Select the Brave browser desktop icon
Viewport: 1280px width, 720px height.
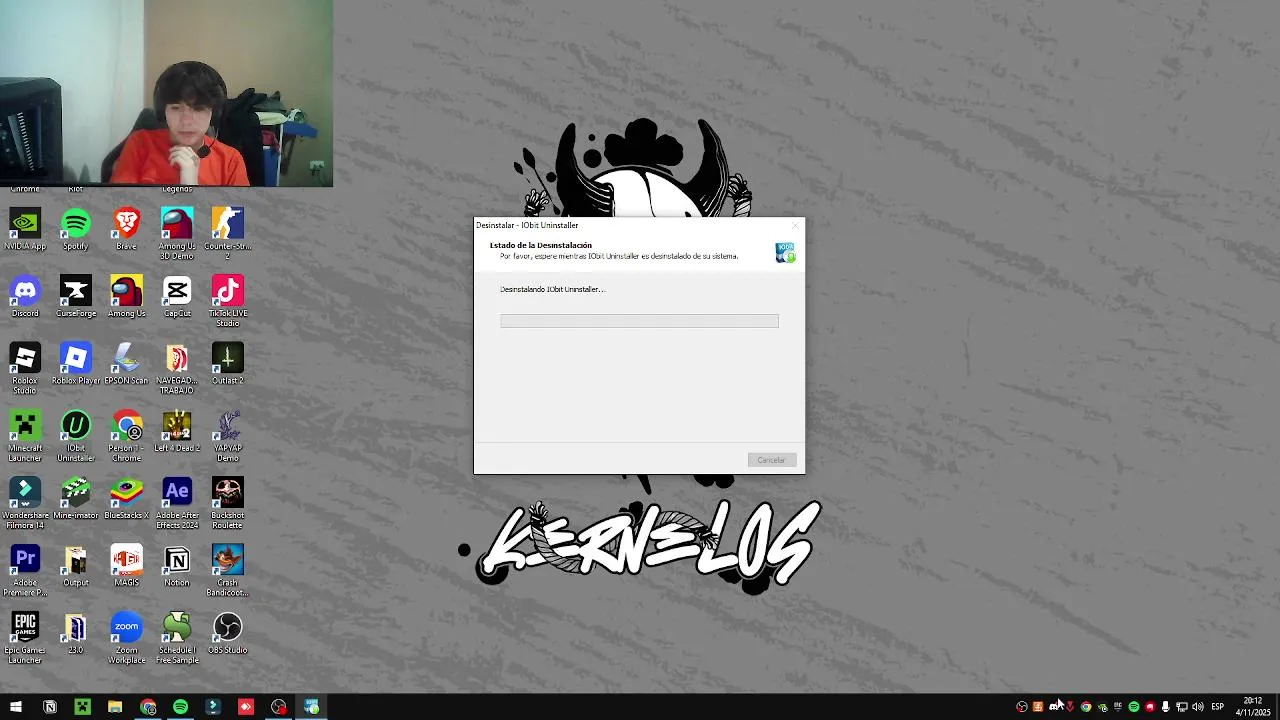(126, 229)
